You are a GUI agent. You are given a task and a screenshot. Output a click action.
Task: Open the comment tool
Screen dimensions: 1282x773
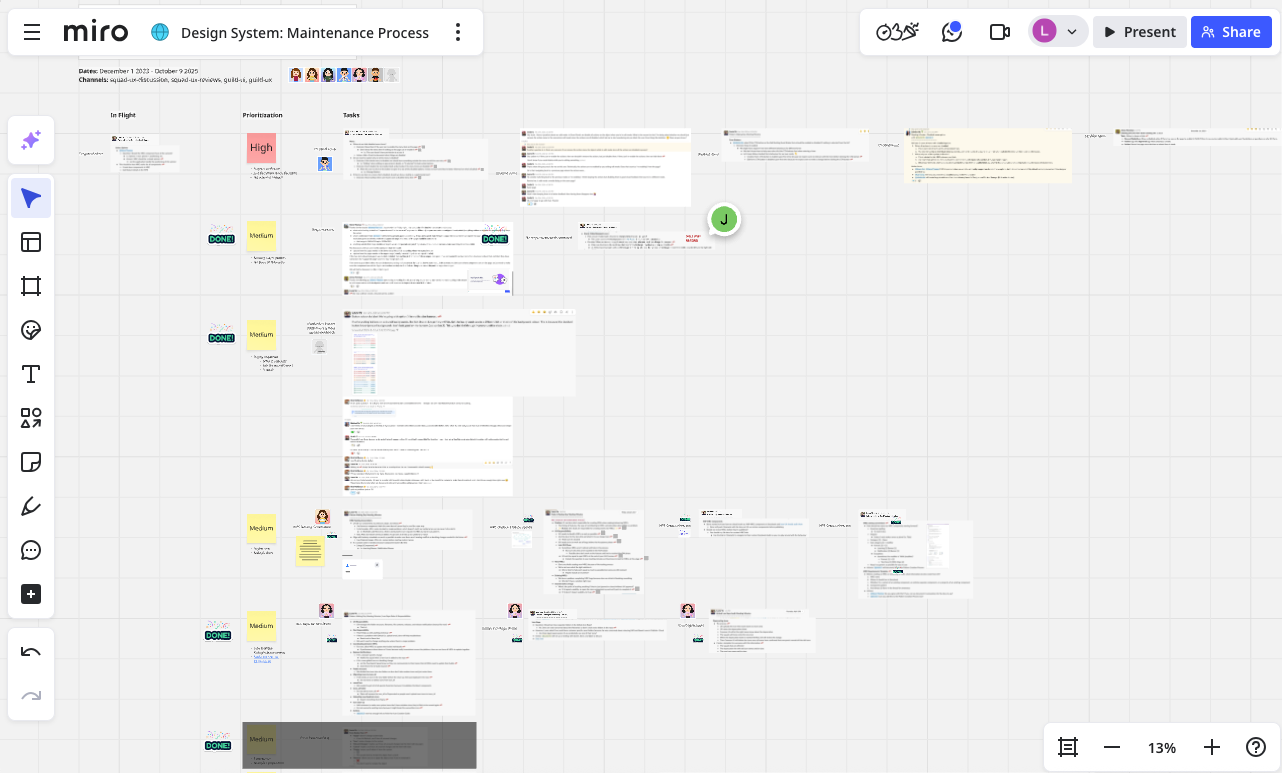(30, 549)
